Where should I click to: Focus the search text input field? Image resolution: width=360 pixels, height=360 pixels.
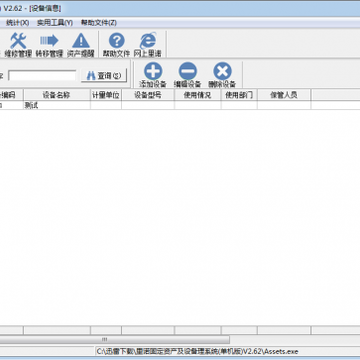(x=42, y=76)
